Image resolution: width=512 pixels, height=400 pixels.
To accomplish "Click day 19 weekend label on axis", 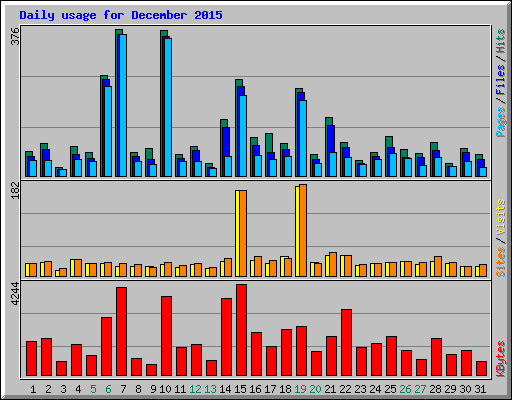I will click(300, 389).
